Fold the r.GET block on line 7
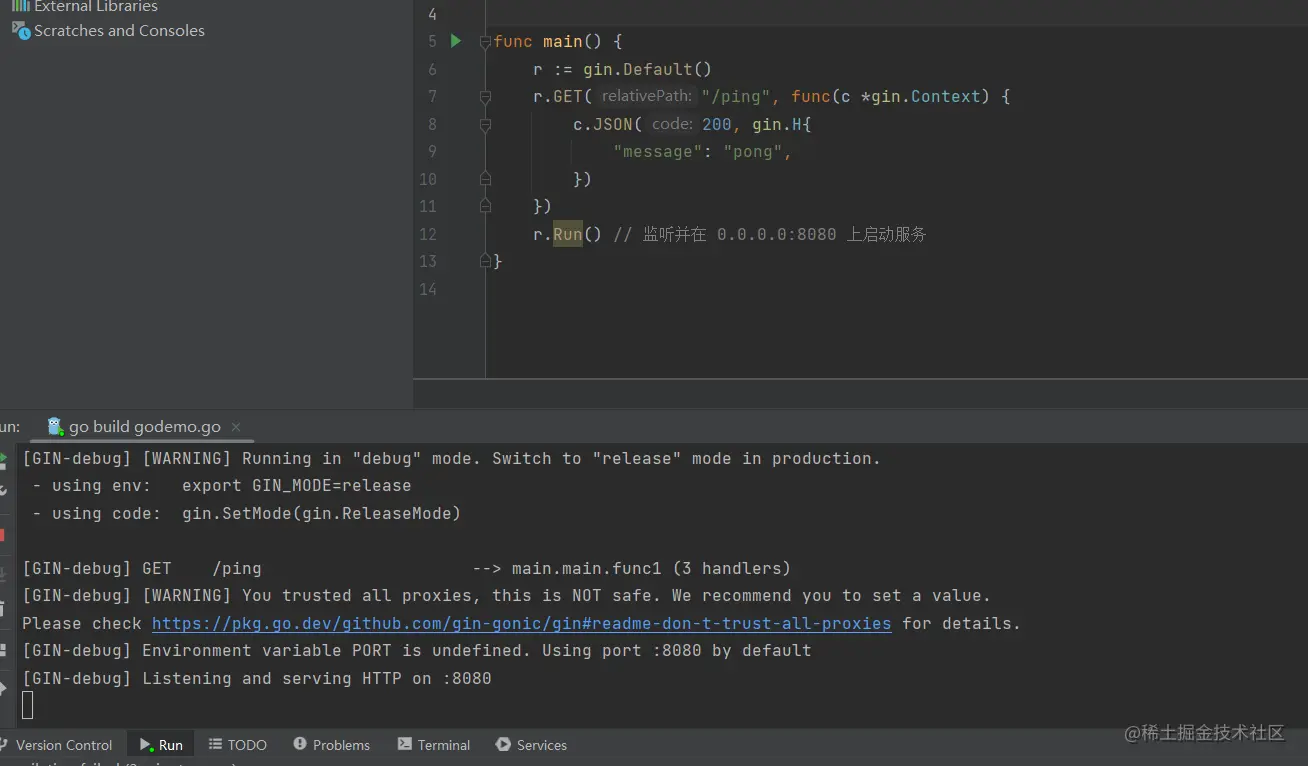Image resolution: width=1308 pixels, height=766 pixels. [485, 97]
